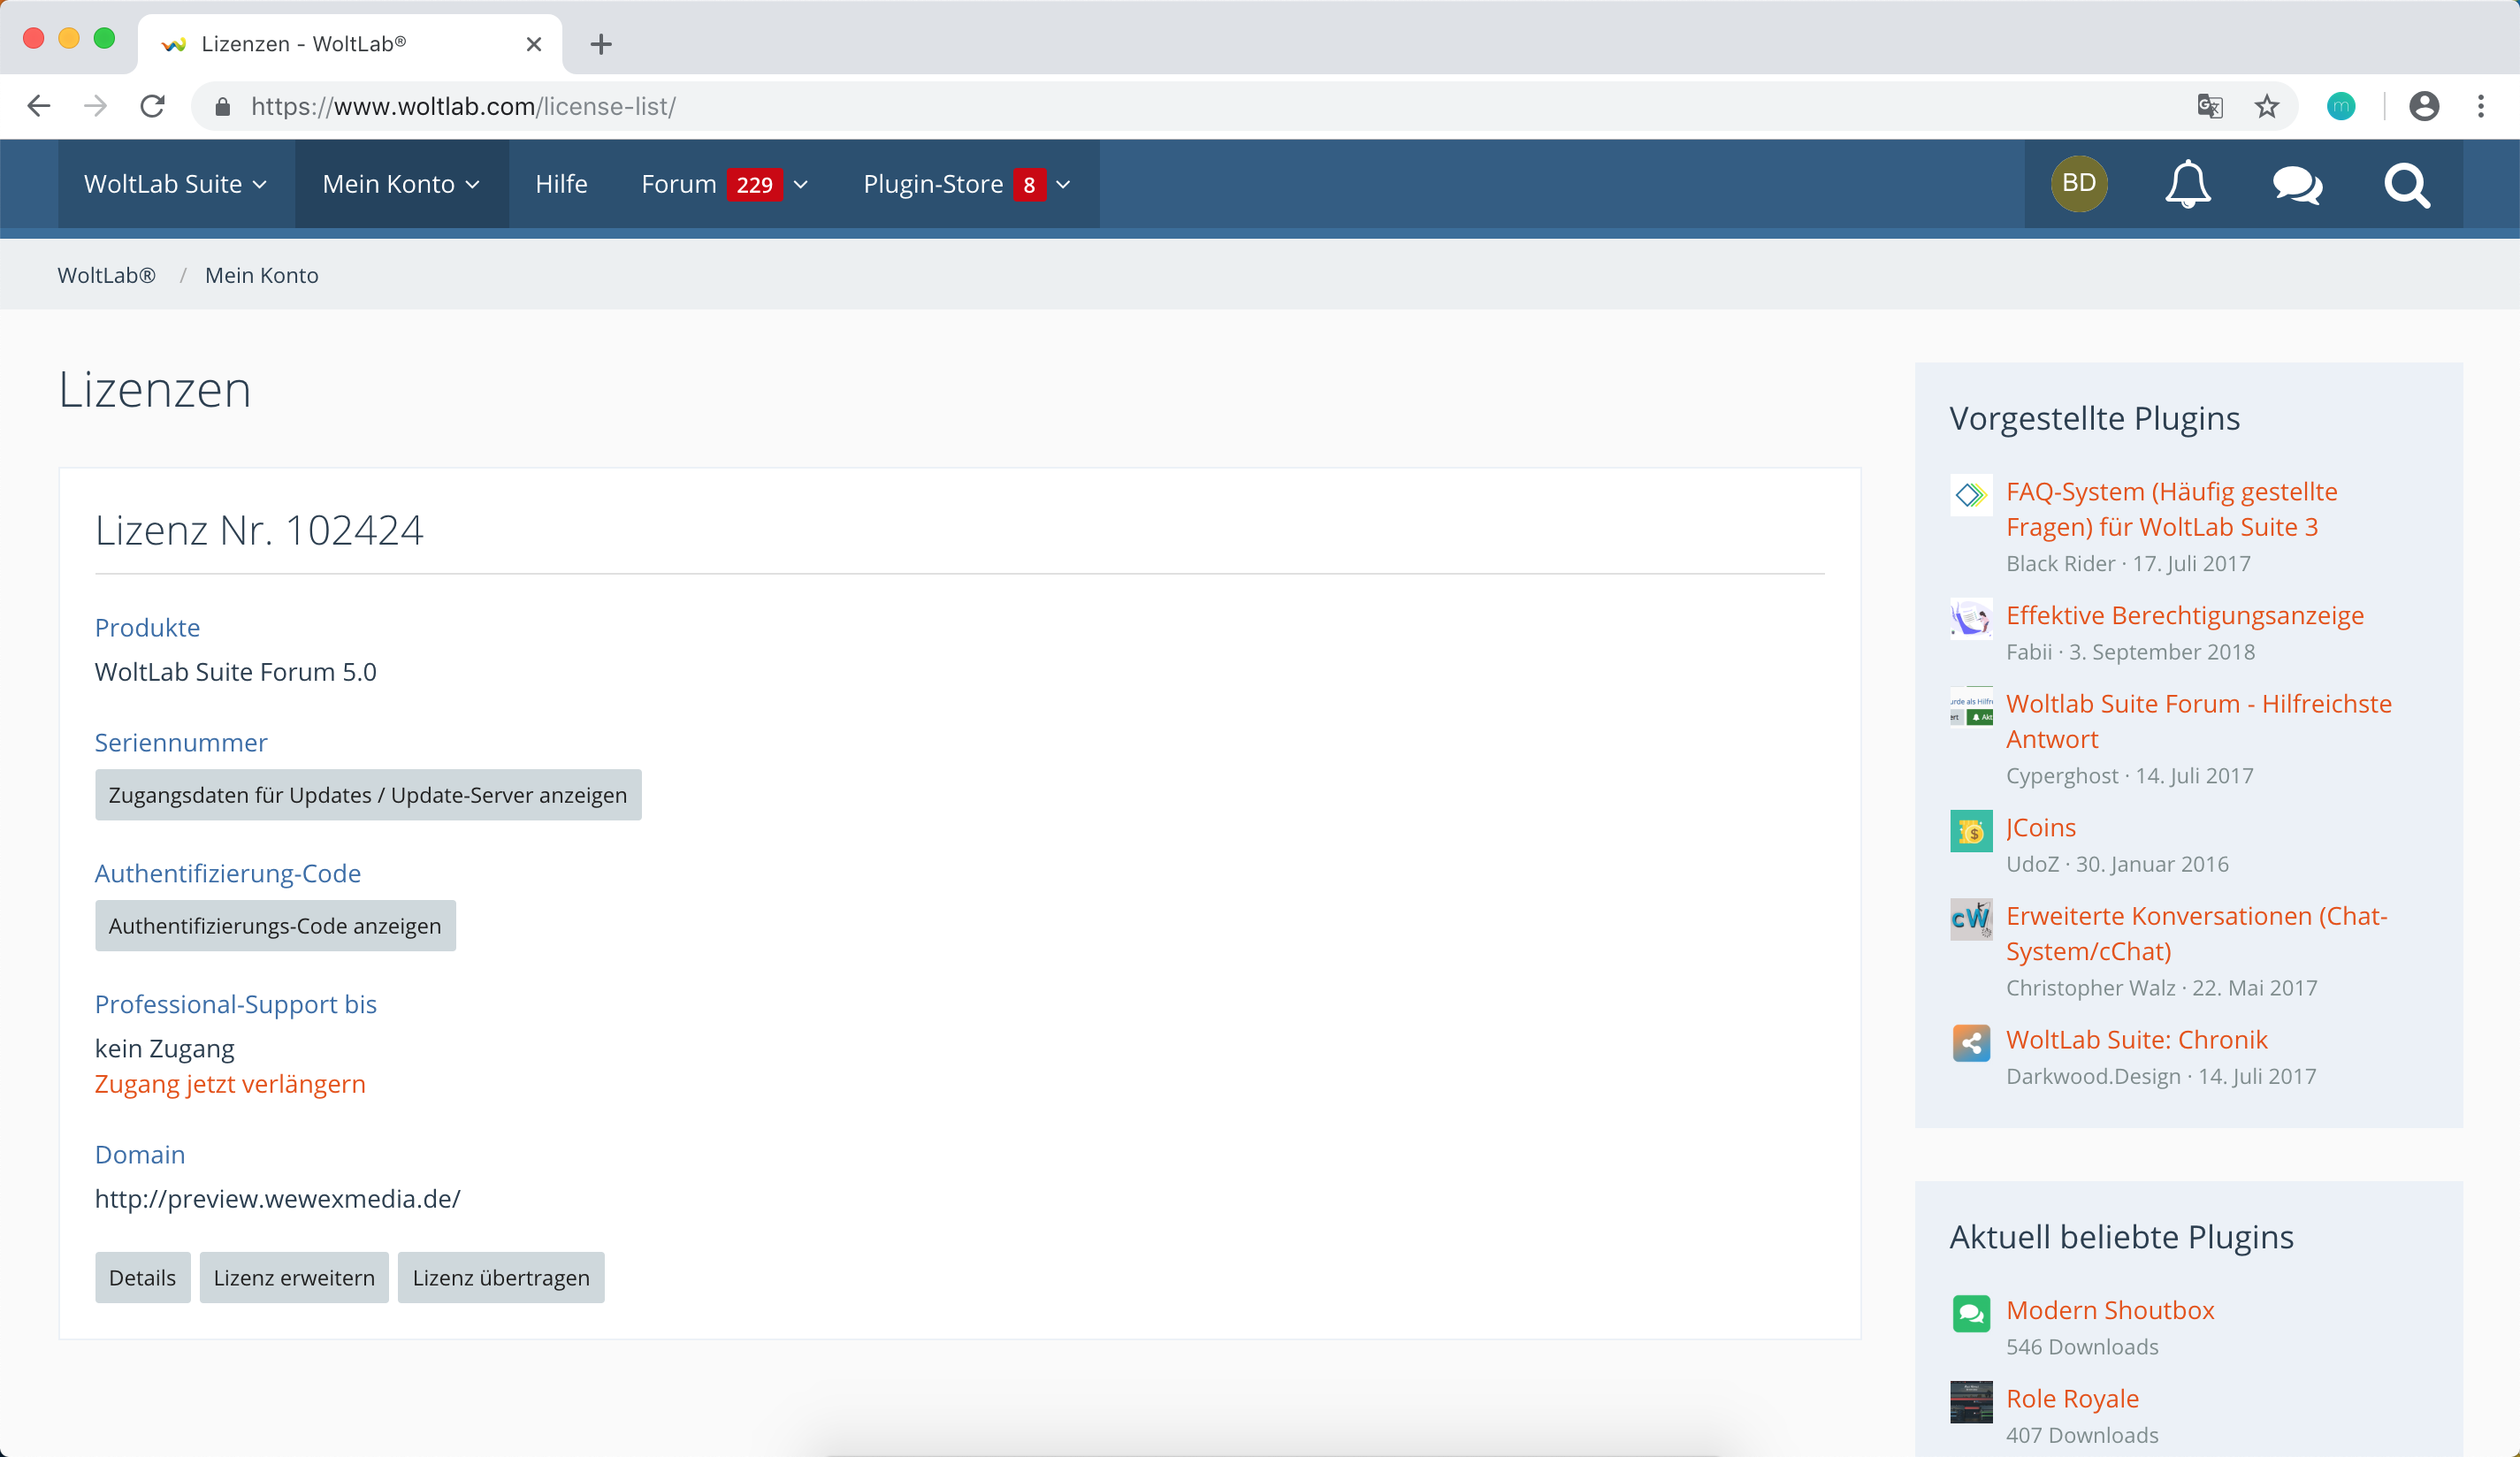Open the notifications bell icon

(x=2187, y=184)
